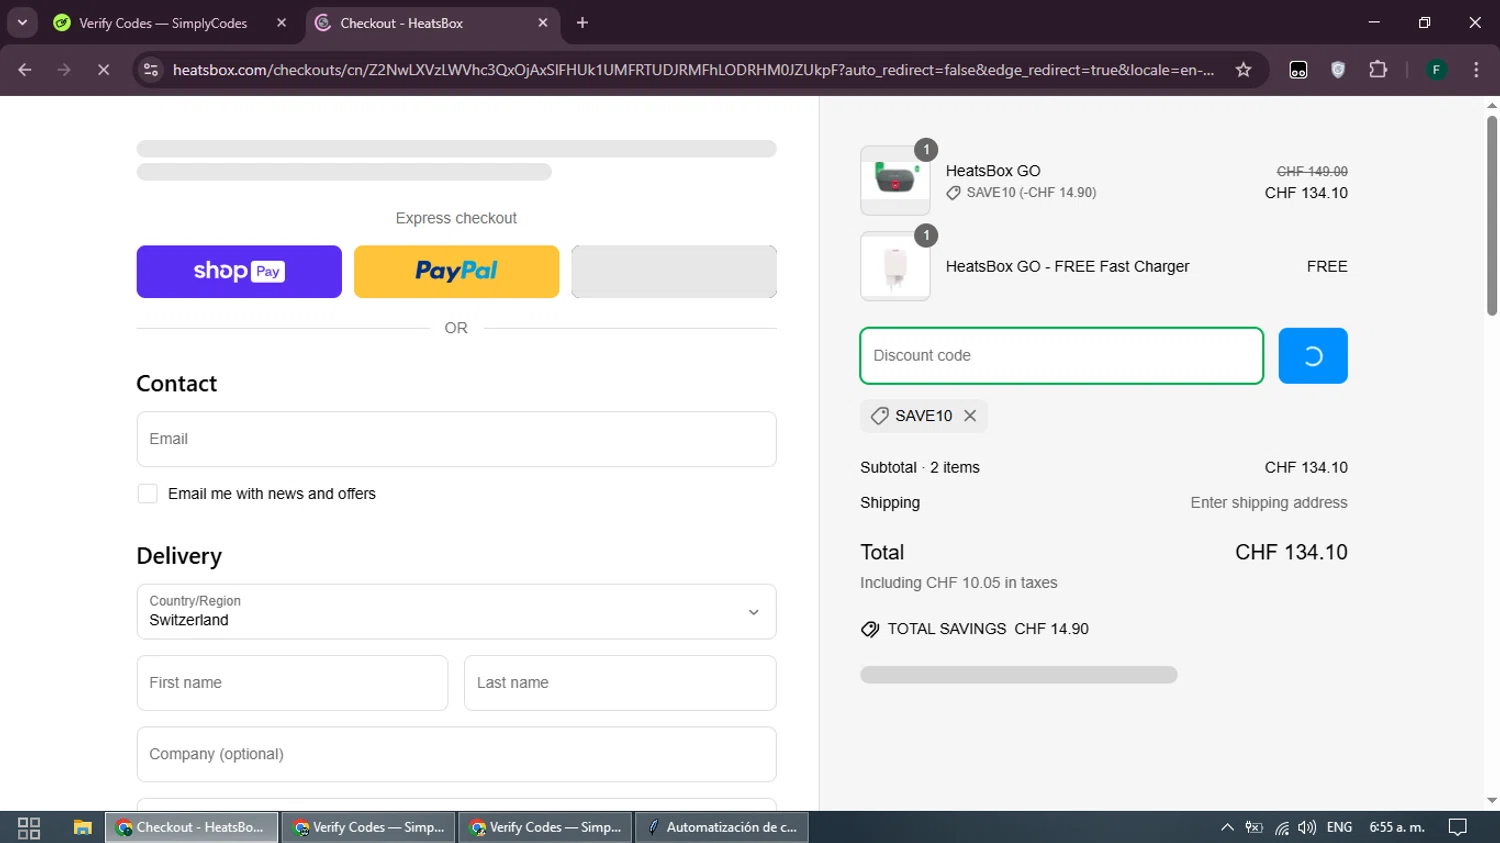View site information icon in address bar
Viewport: 1500px width, 843px height.
click(151, 70)
